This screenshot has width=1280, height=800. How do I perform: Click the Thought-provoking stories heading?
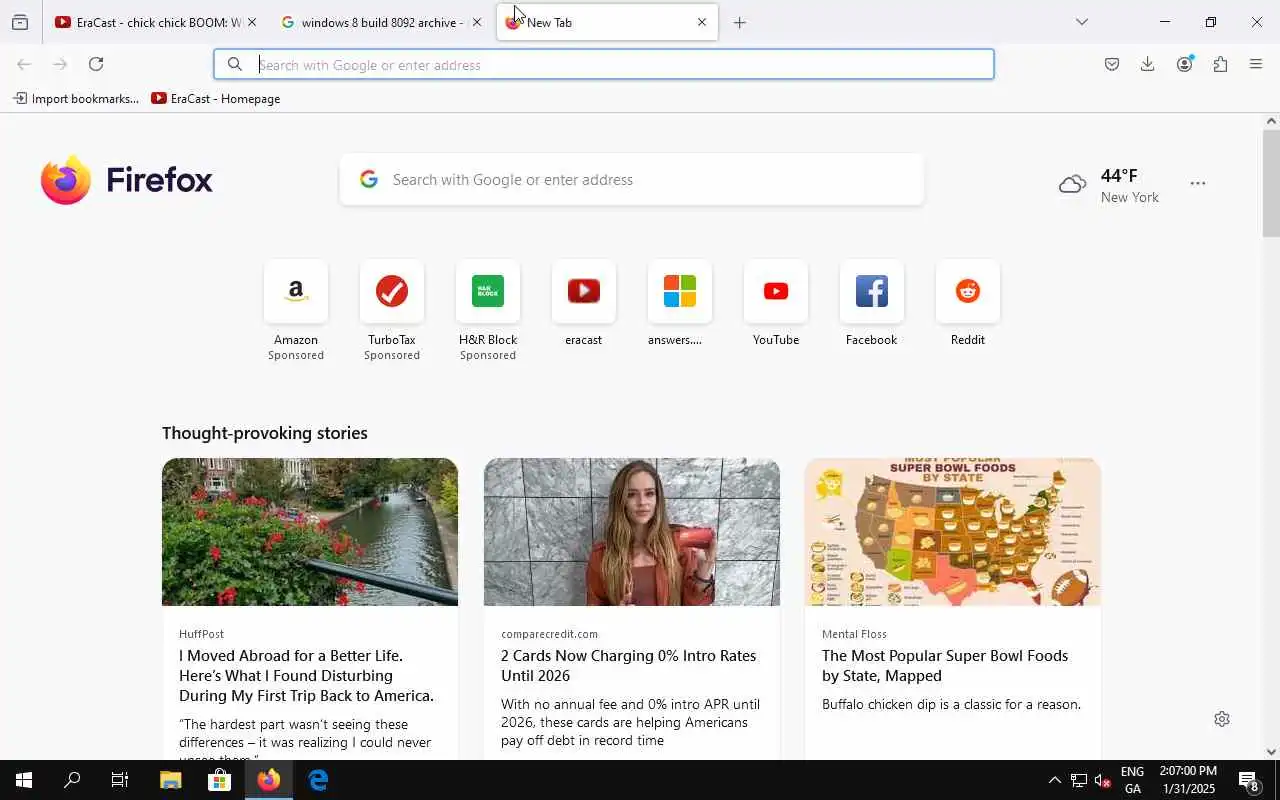pos(265,433)
